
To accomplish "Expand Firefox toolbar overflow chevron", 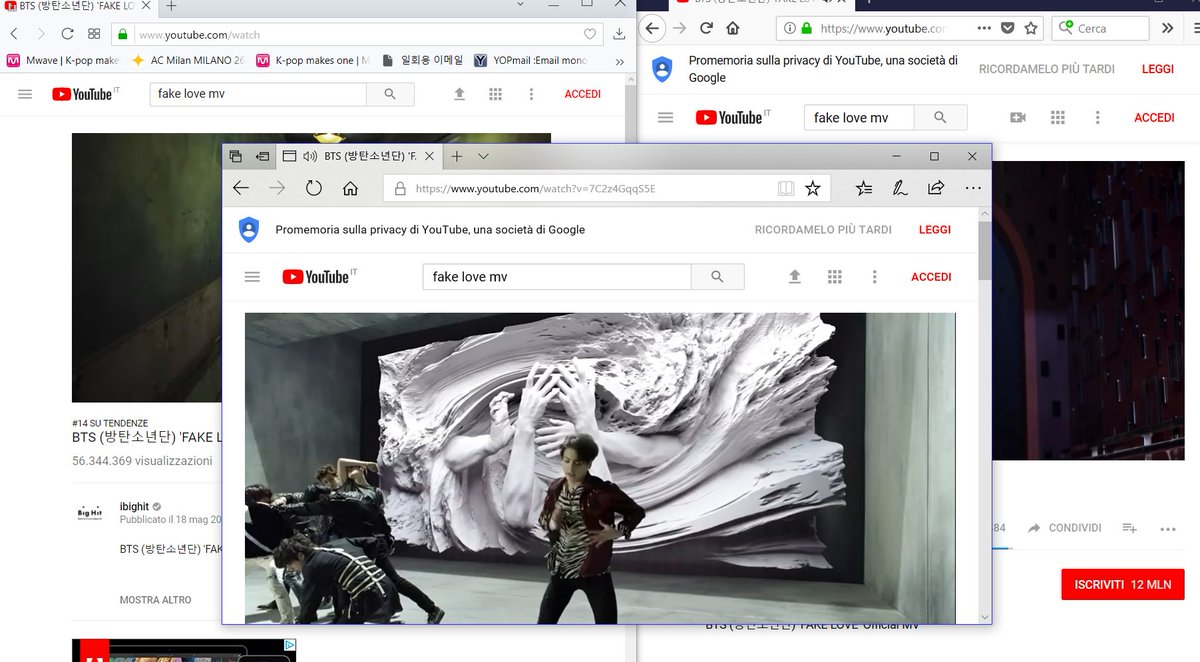I will pyautogui.click(x=1167, y=28).
